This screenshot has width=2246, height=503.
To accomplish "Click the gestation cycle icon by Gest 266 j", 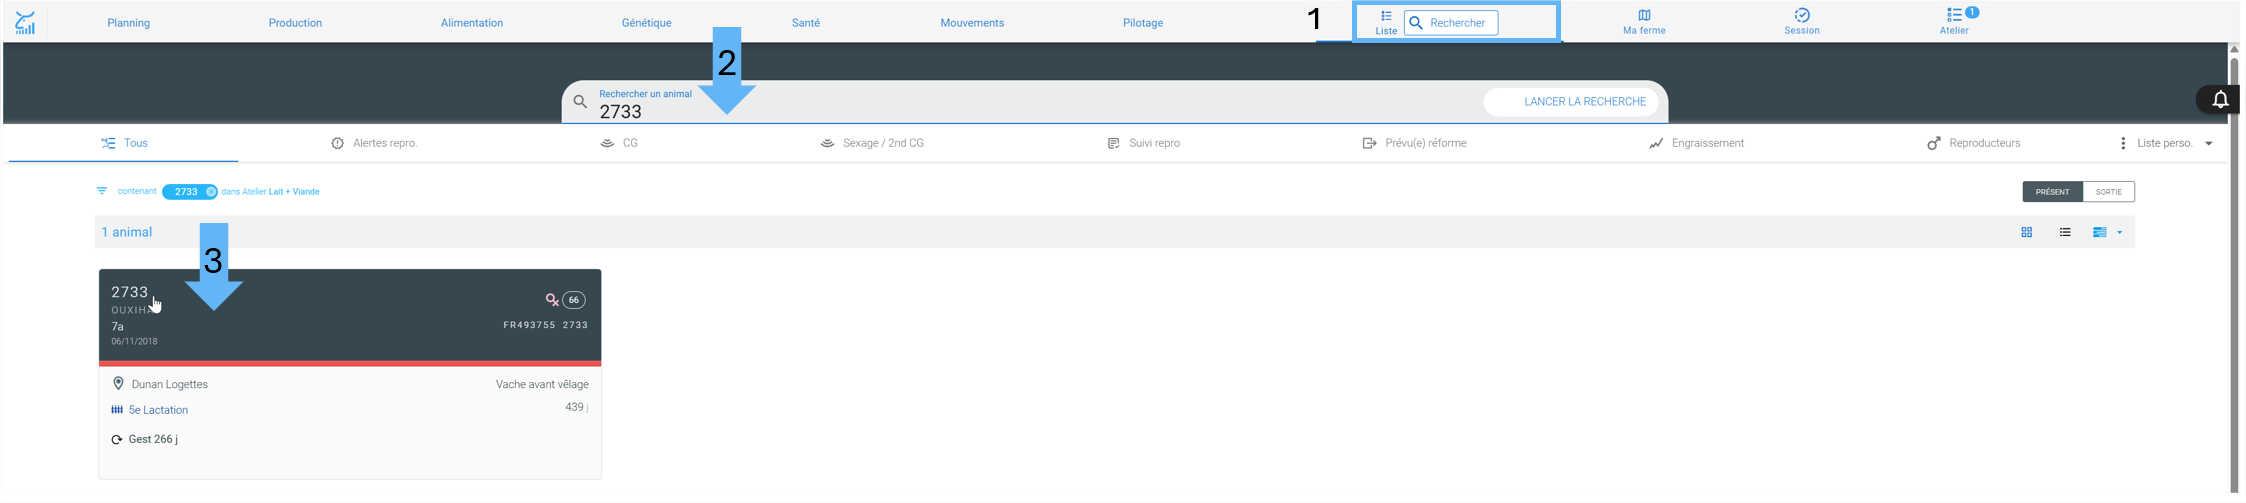I will click(117, 439).
